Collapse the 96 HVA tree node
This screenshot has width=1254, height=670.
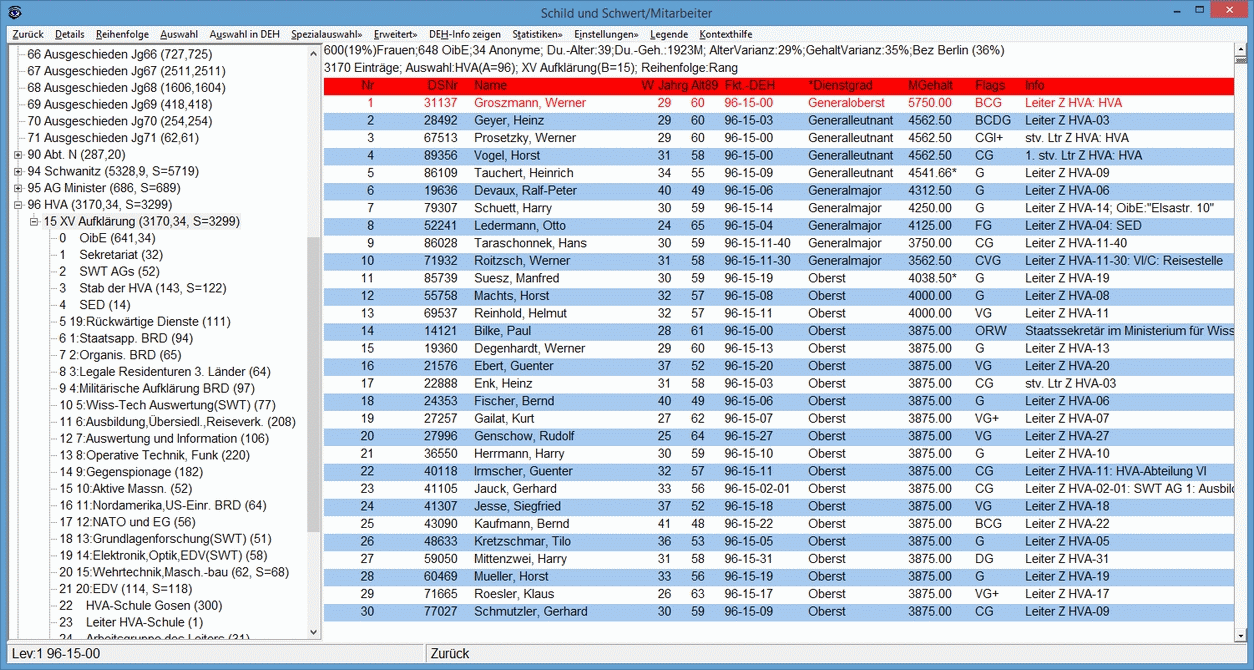pos(18,205)
